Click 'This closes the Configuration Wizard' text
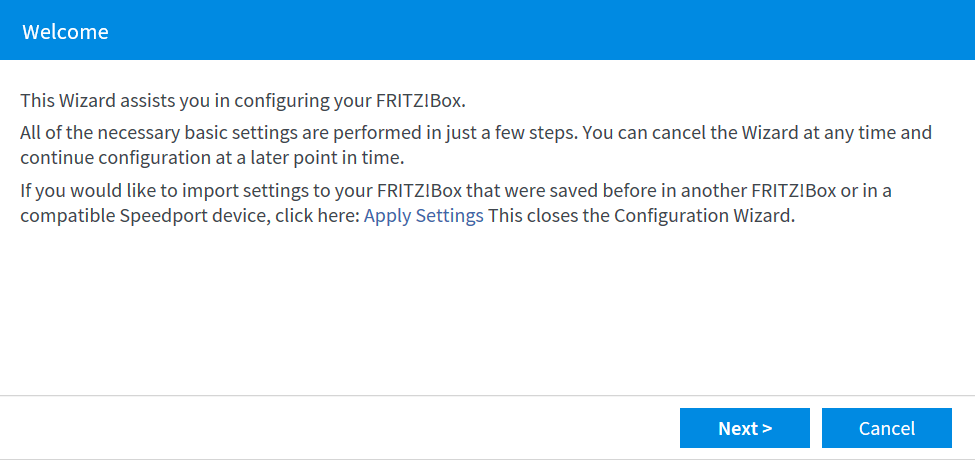Viewport: 975px width, 460px height. coord(642,216)
